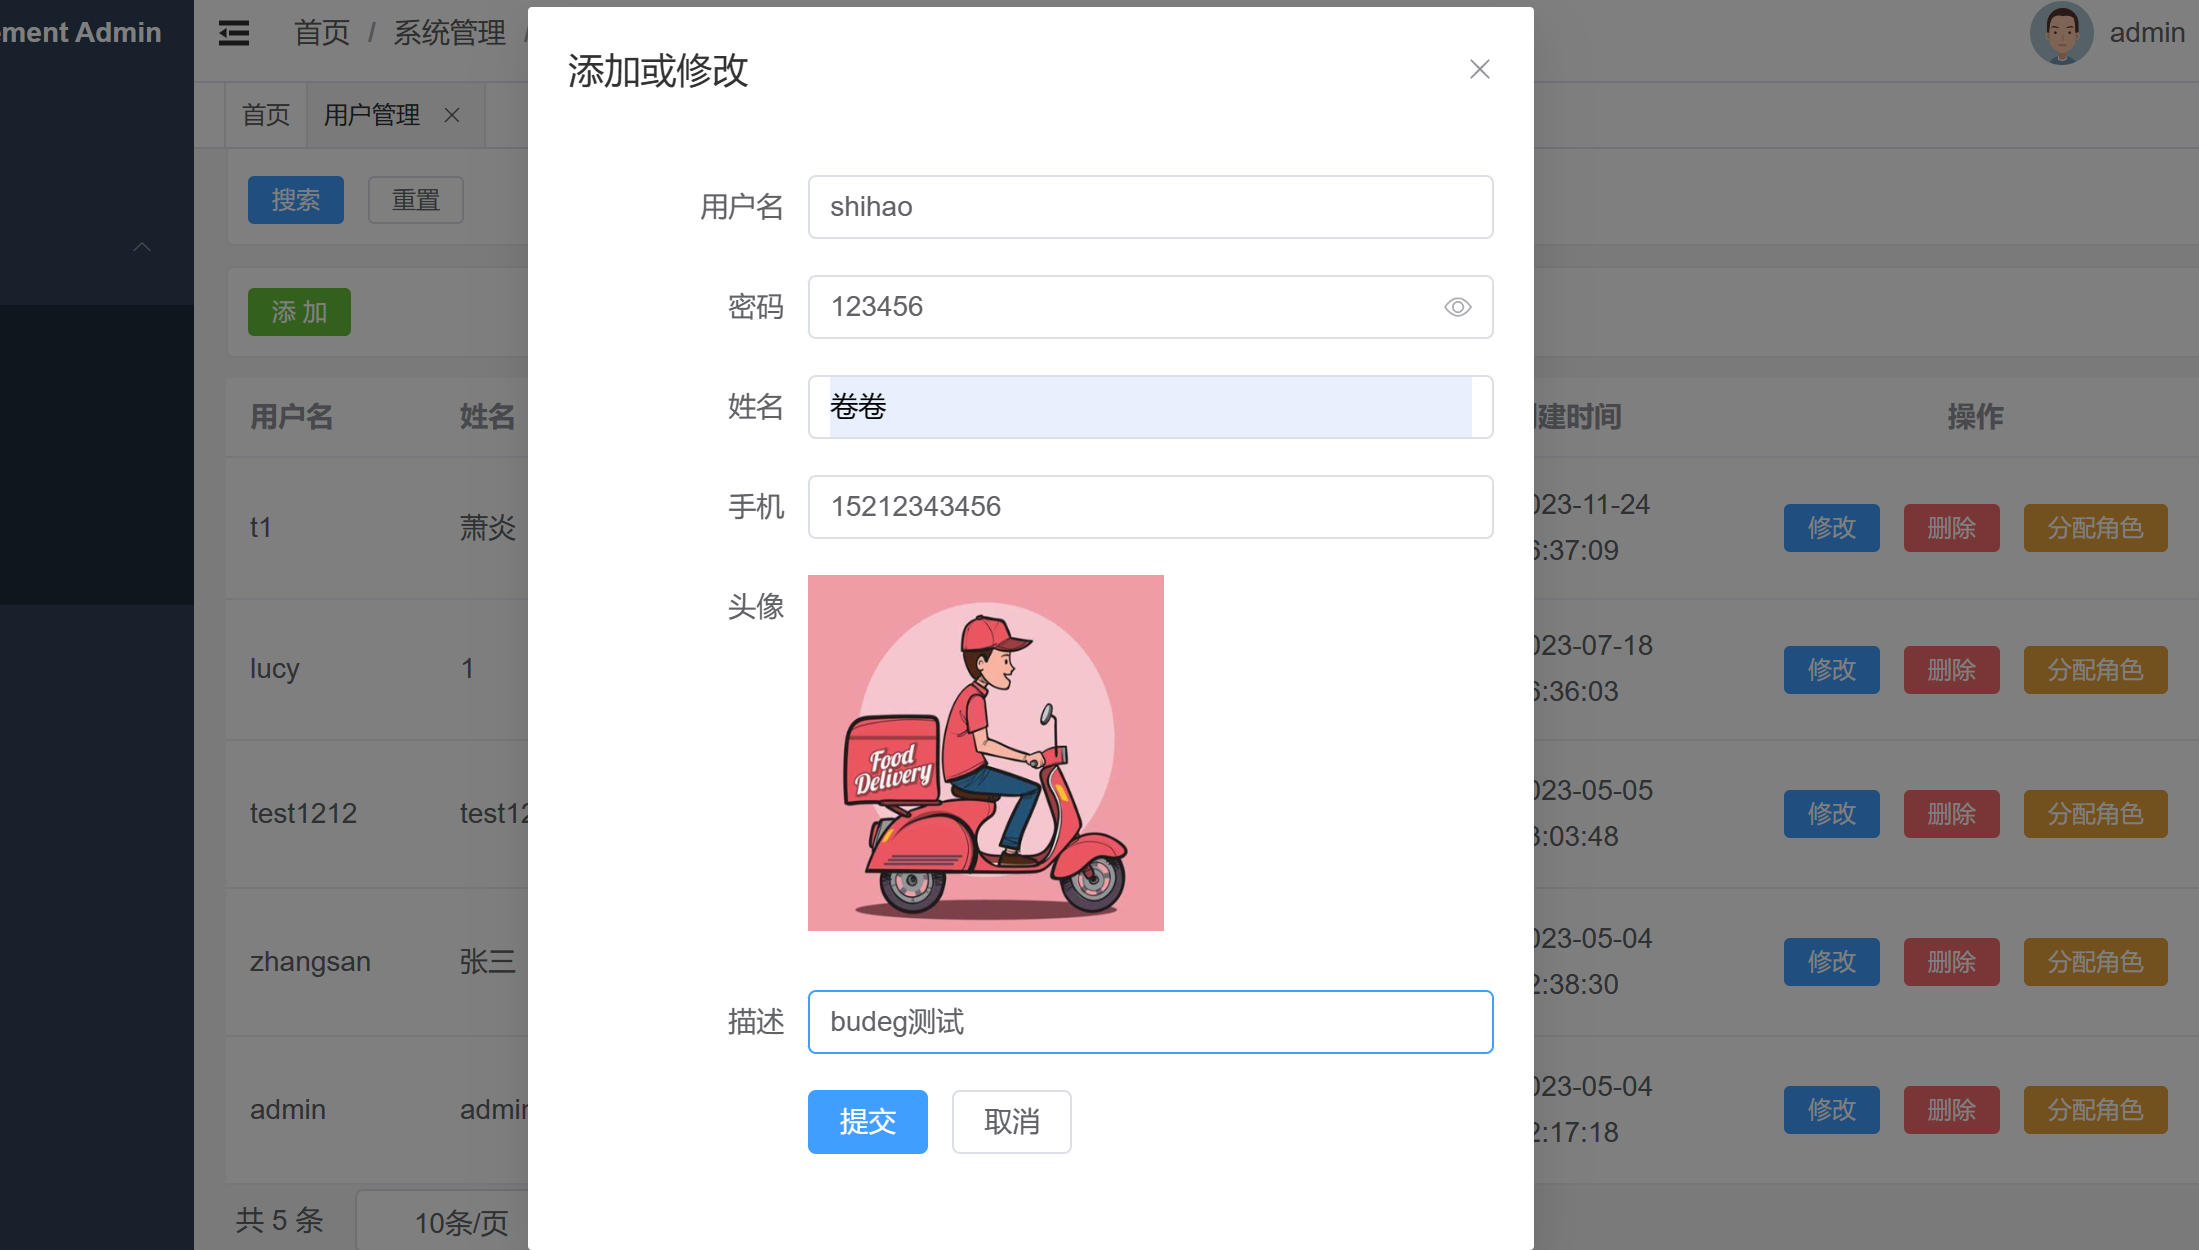
Task: Click the 密码 input field
Action: 1150,307
